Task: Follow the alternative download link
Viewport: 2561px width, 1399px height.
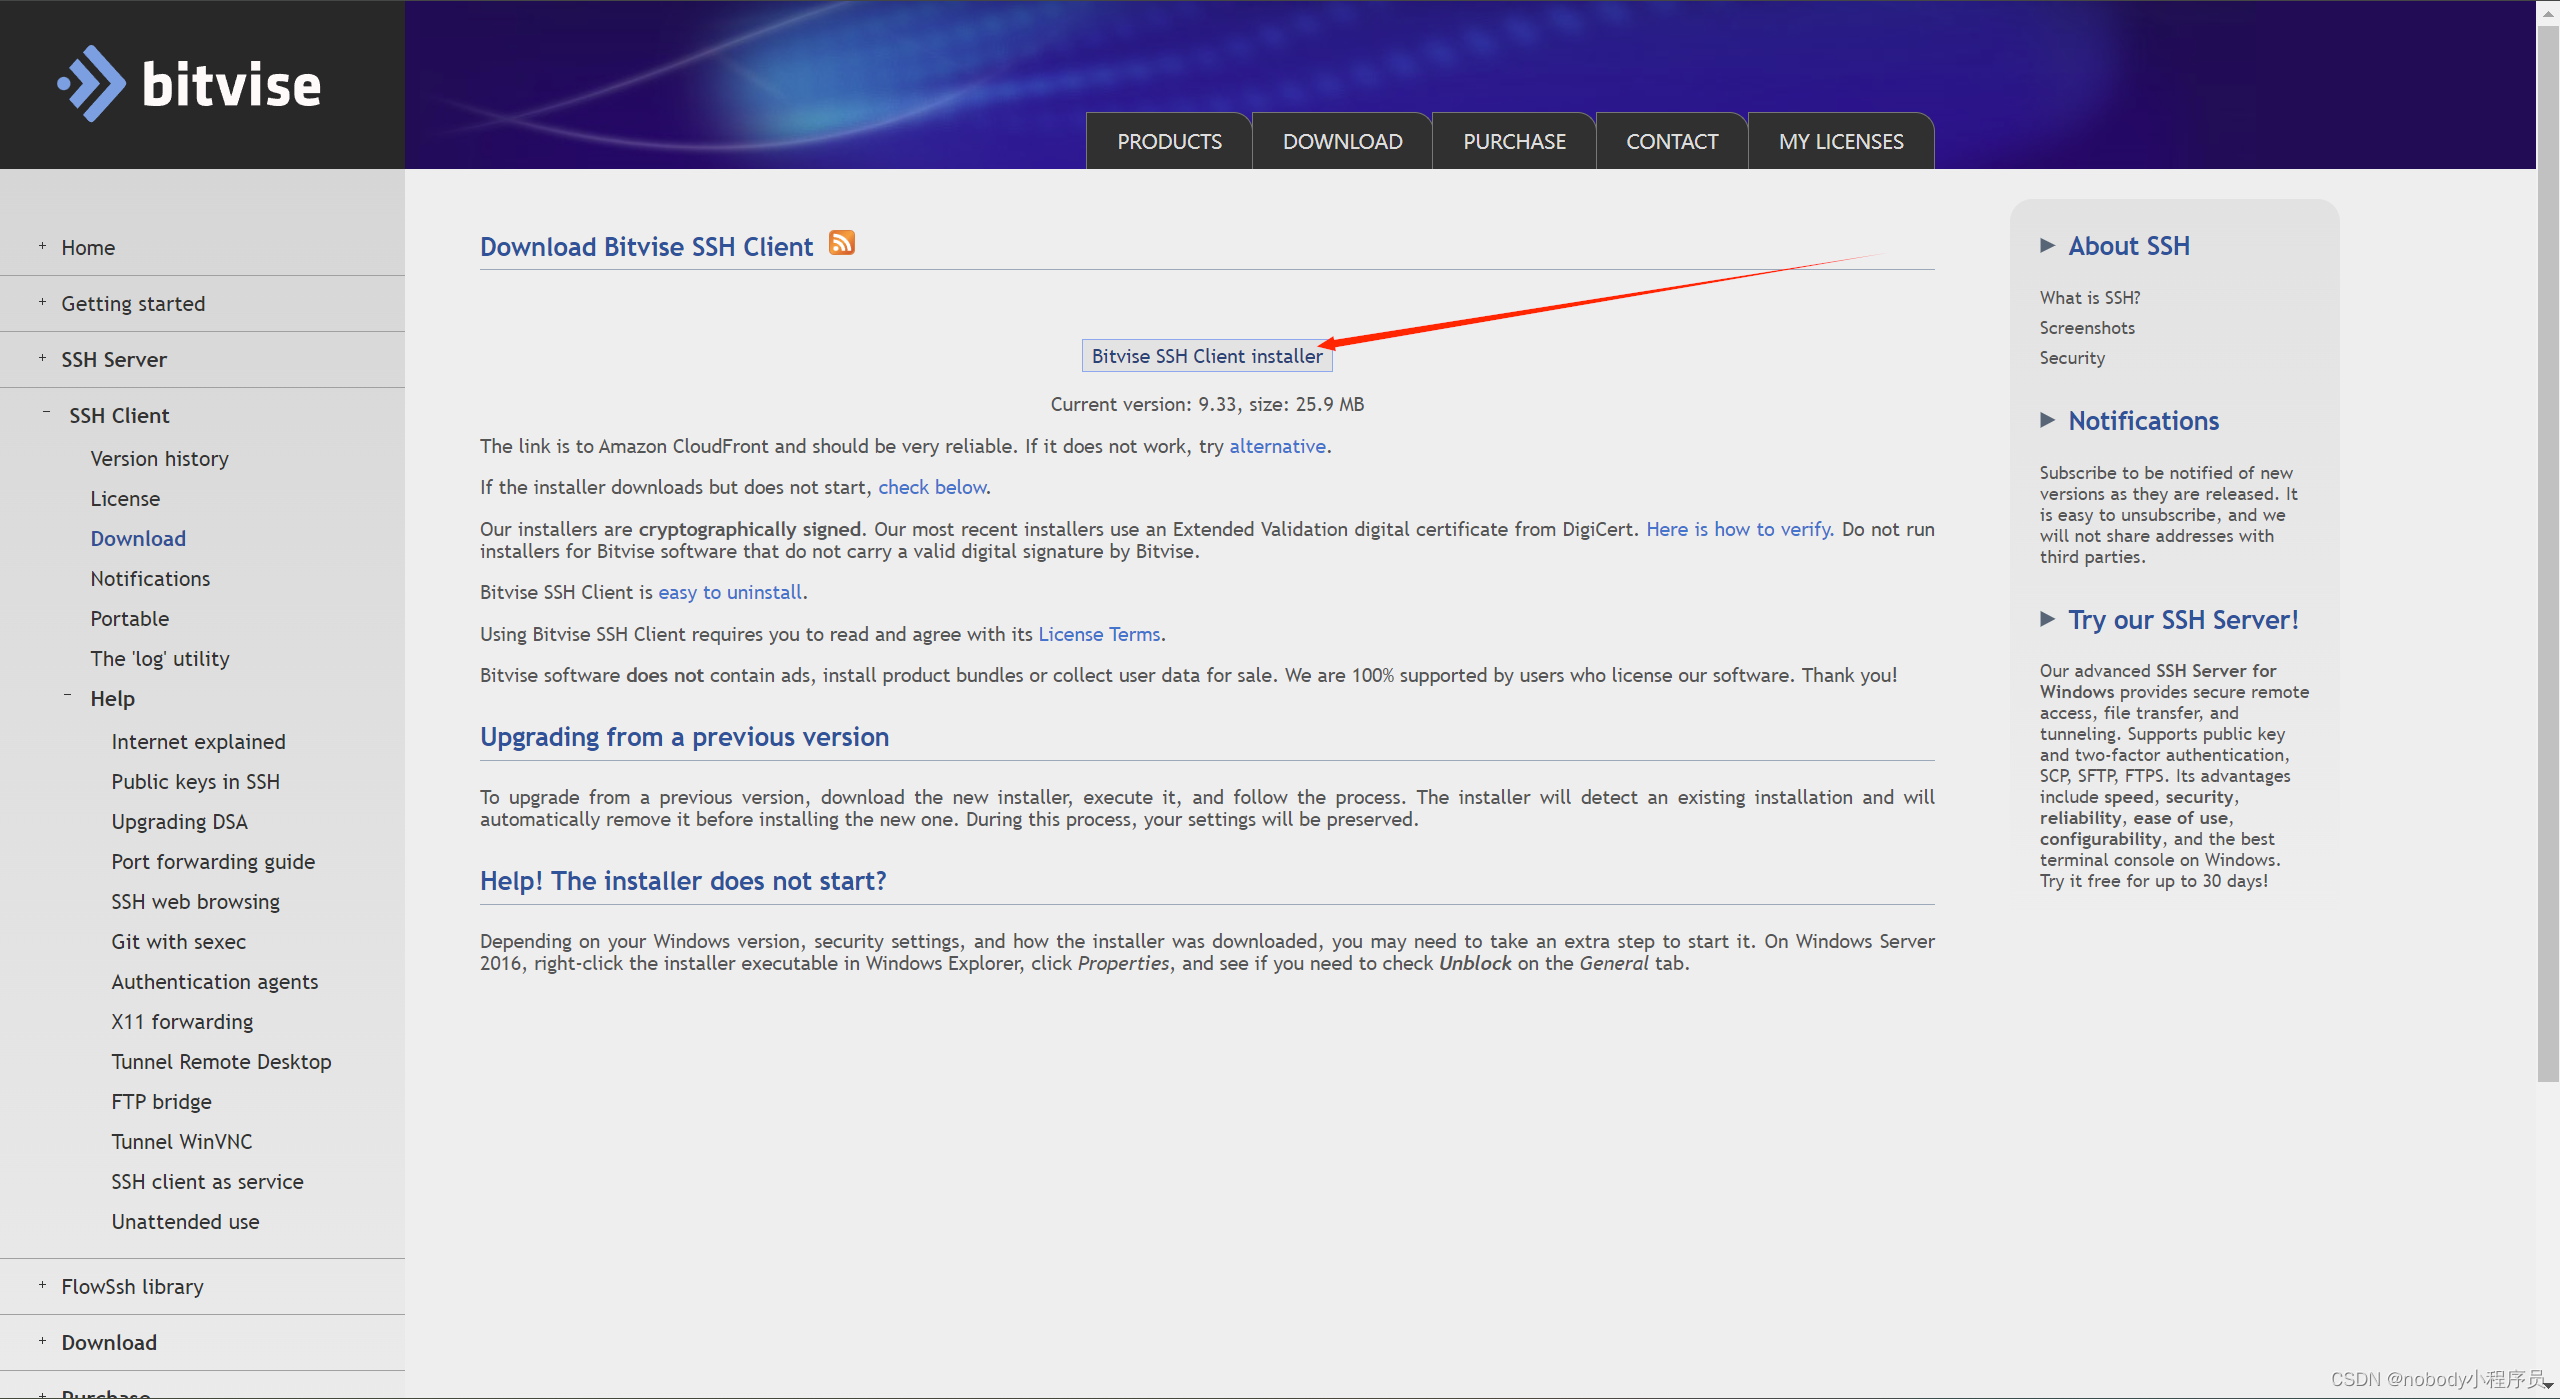Action: click(1276, 446)
